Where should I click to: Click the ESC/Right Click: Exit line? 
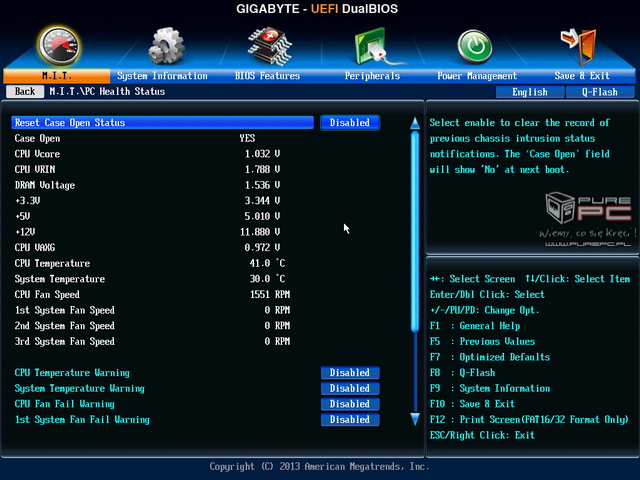482,435
